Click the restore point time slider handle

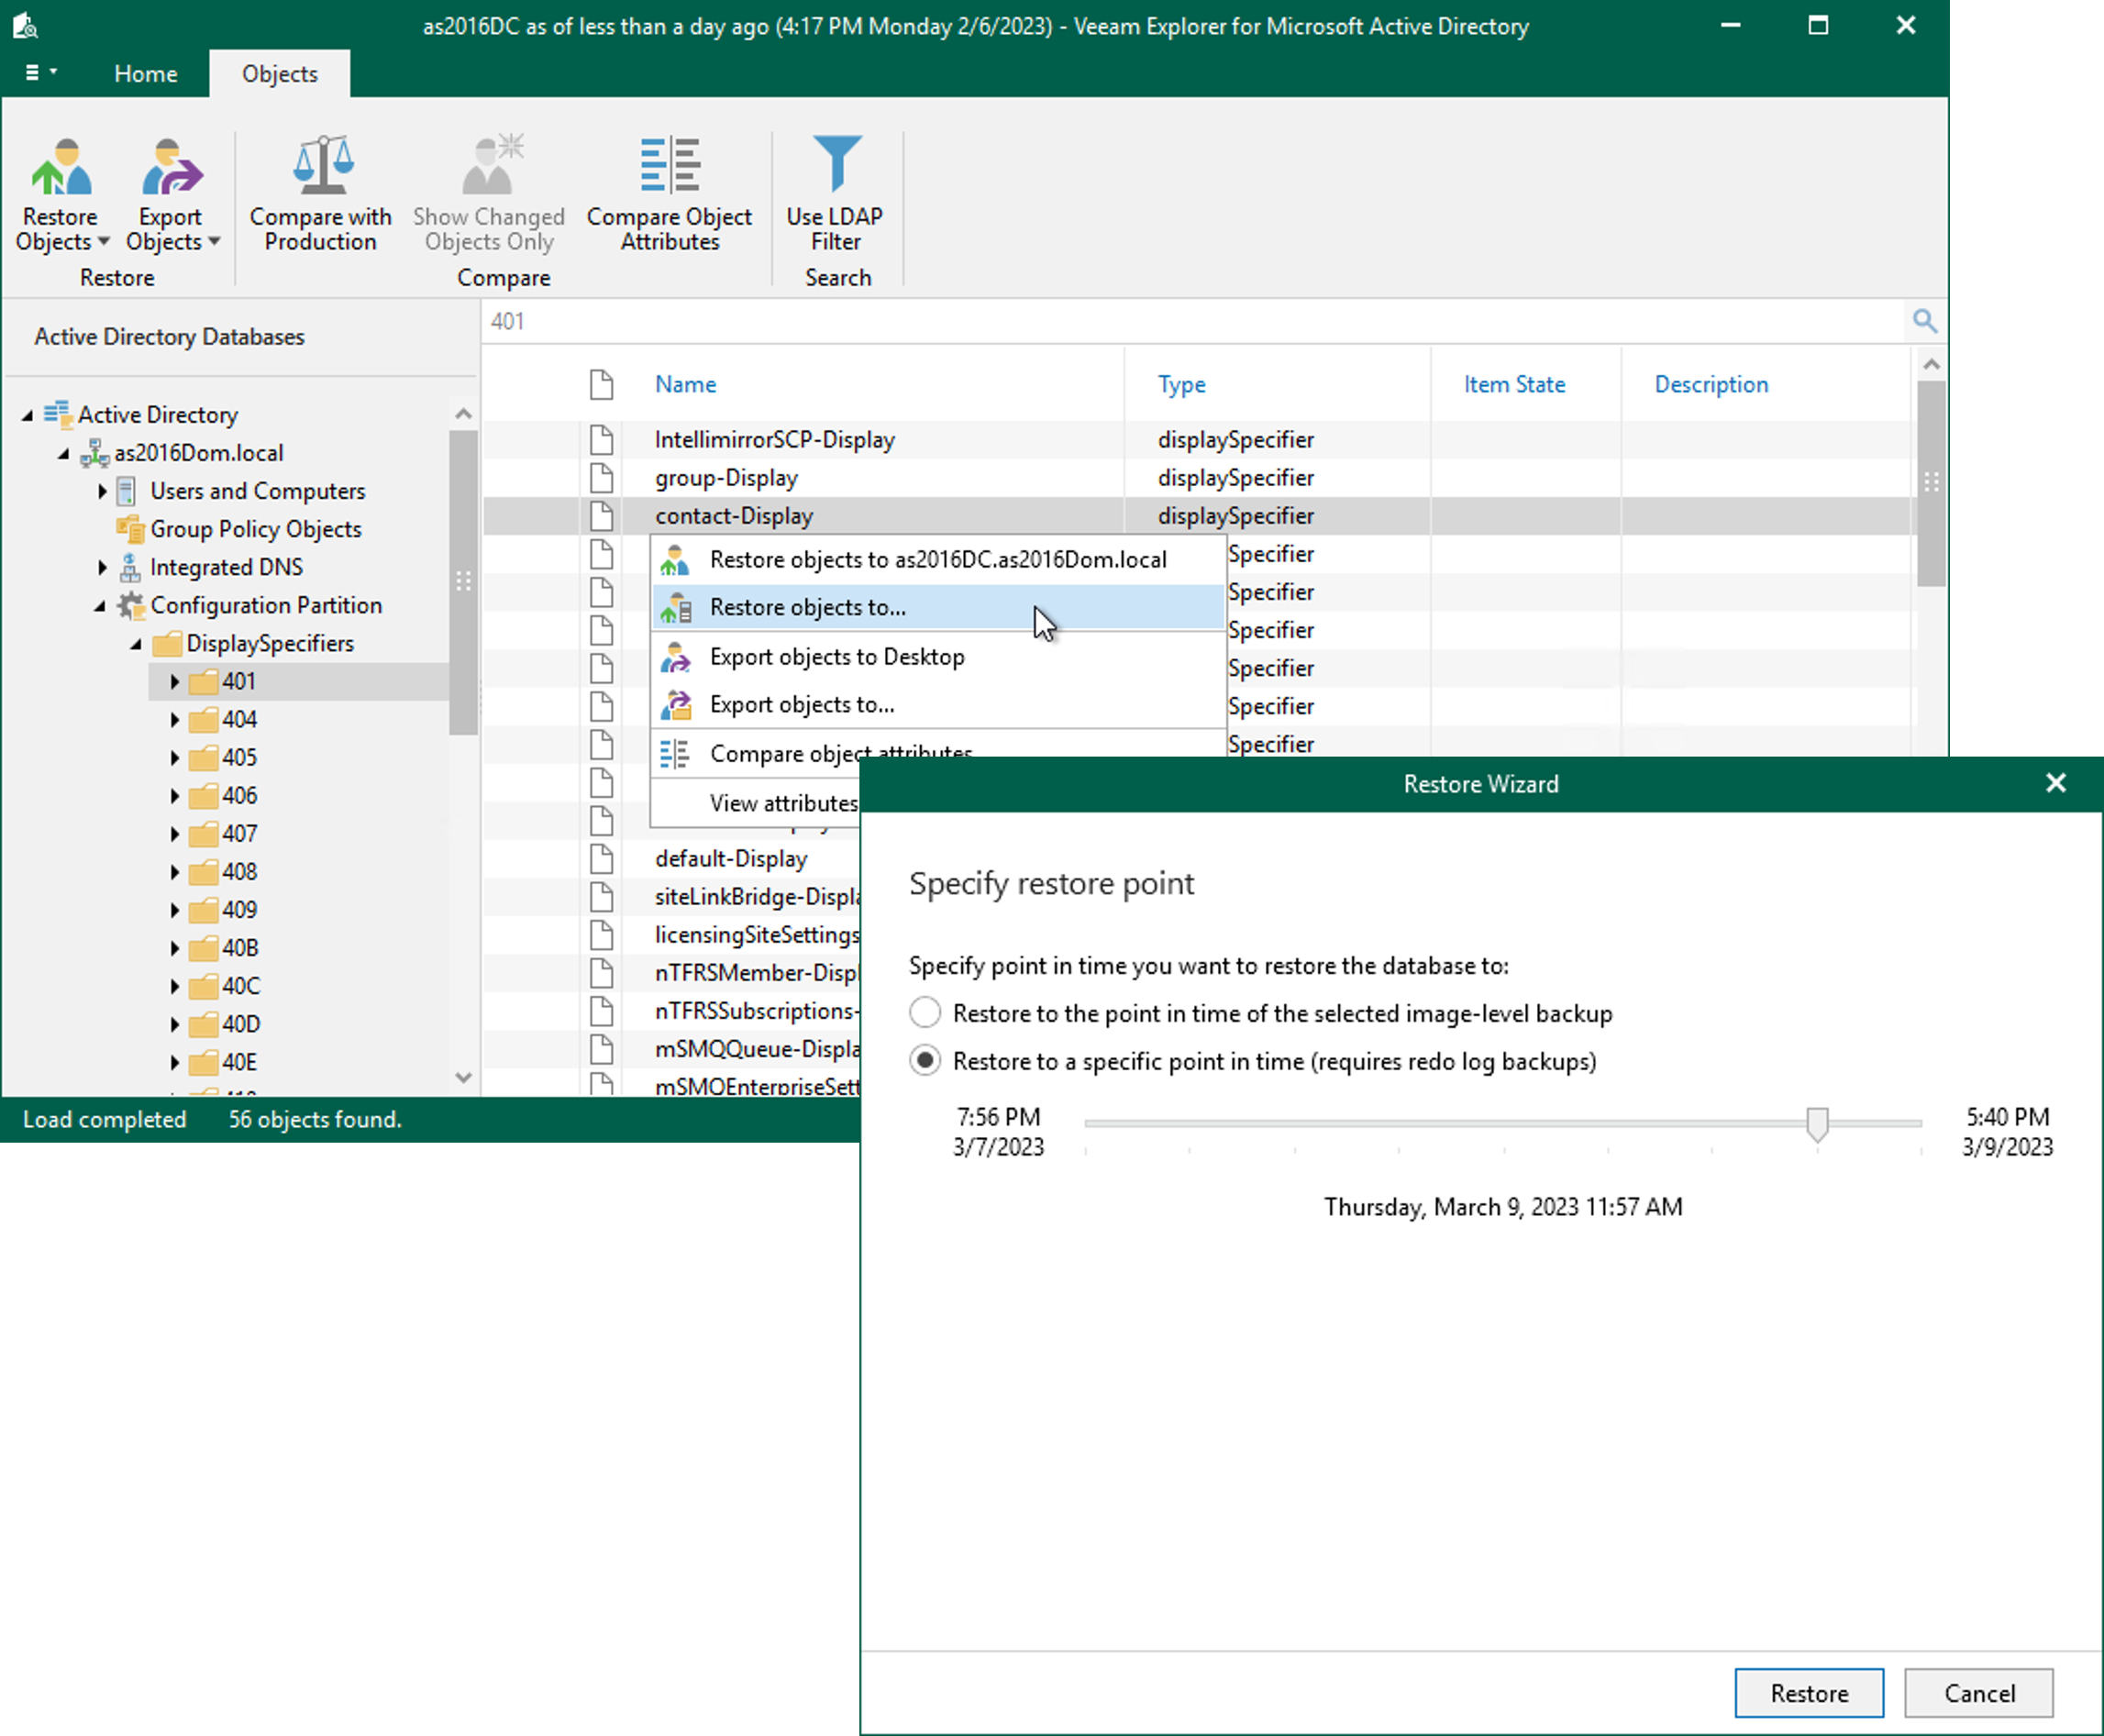pos(1817,1123)
